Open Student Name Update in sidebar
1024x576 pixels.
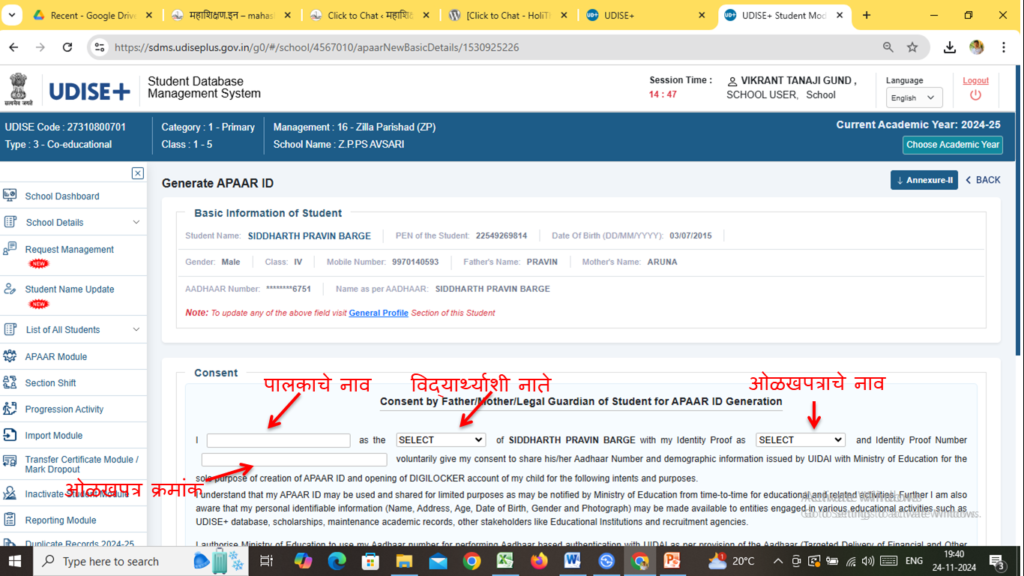tap(69, 289)
